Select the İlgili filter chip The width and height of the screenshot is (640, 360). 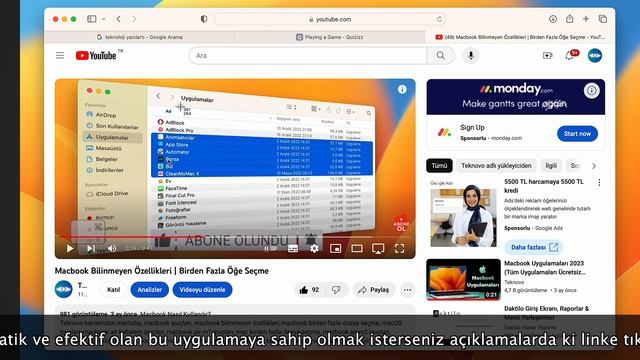click(551, 166)
